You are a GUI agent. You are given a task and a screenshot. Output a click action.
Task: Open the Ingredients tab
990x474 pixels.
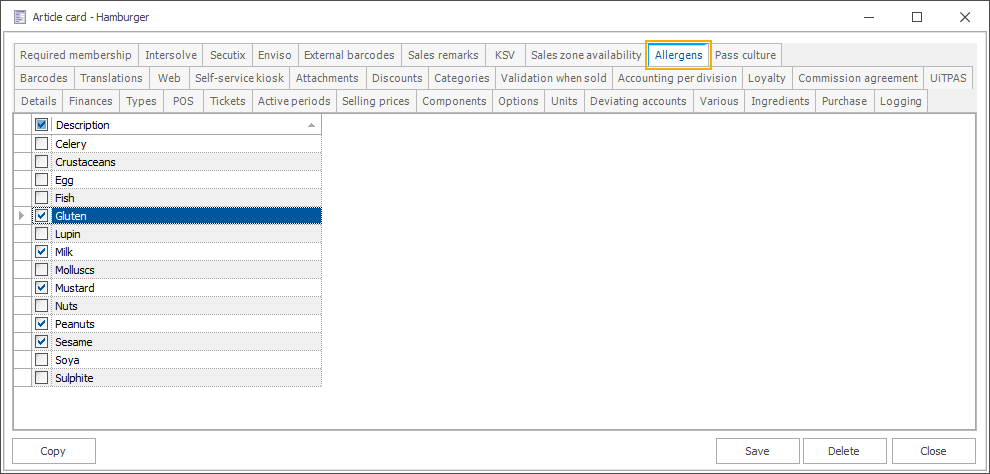(x=780, y=101)
